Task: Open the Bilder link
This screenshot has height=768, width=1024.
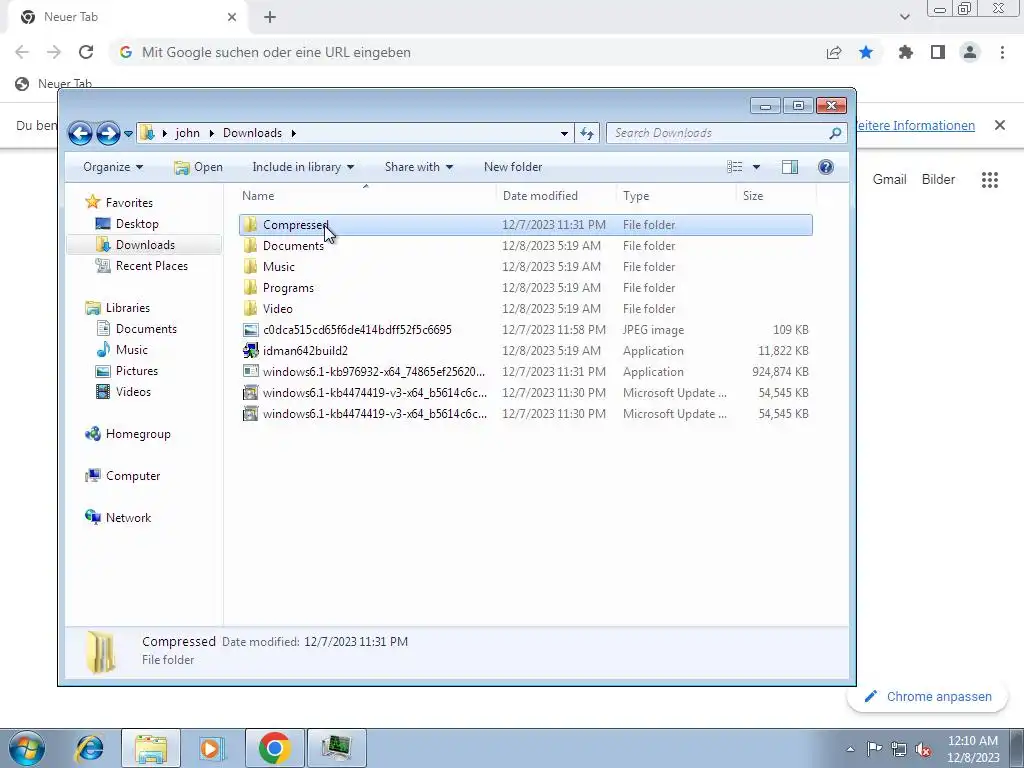Action: (938, 180)
